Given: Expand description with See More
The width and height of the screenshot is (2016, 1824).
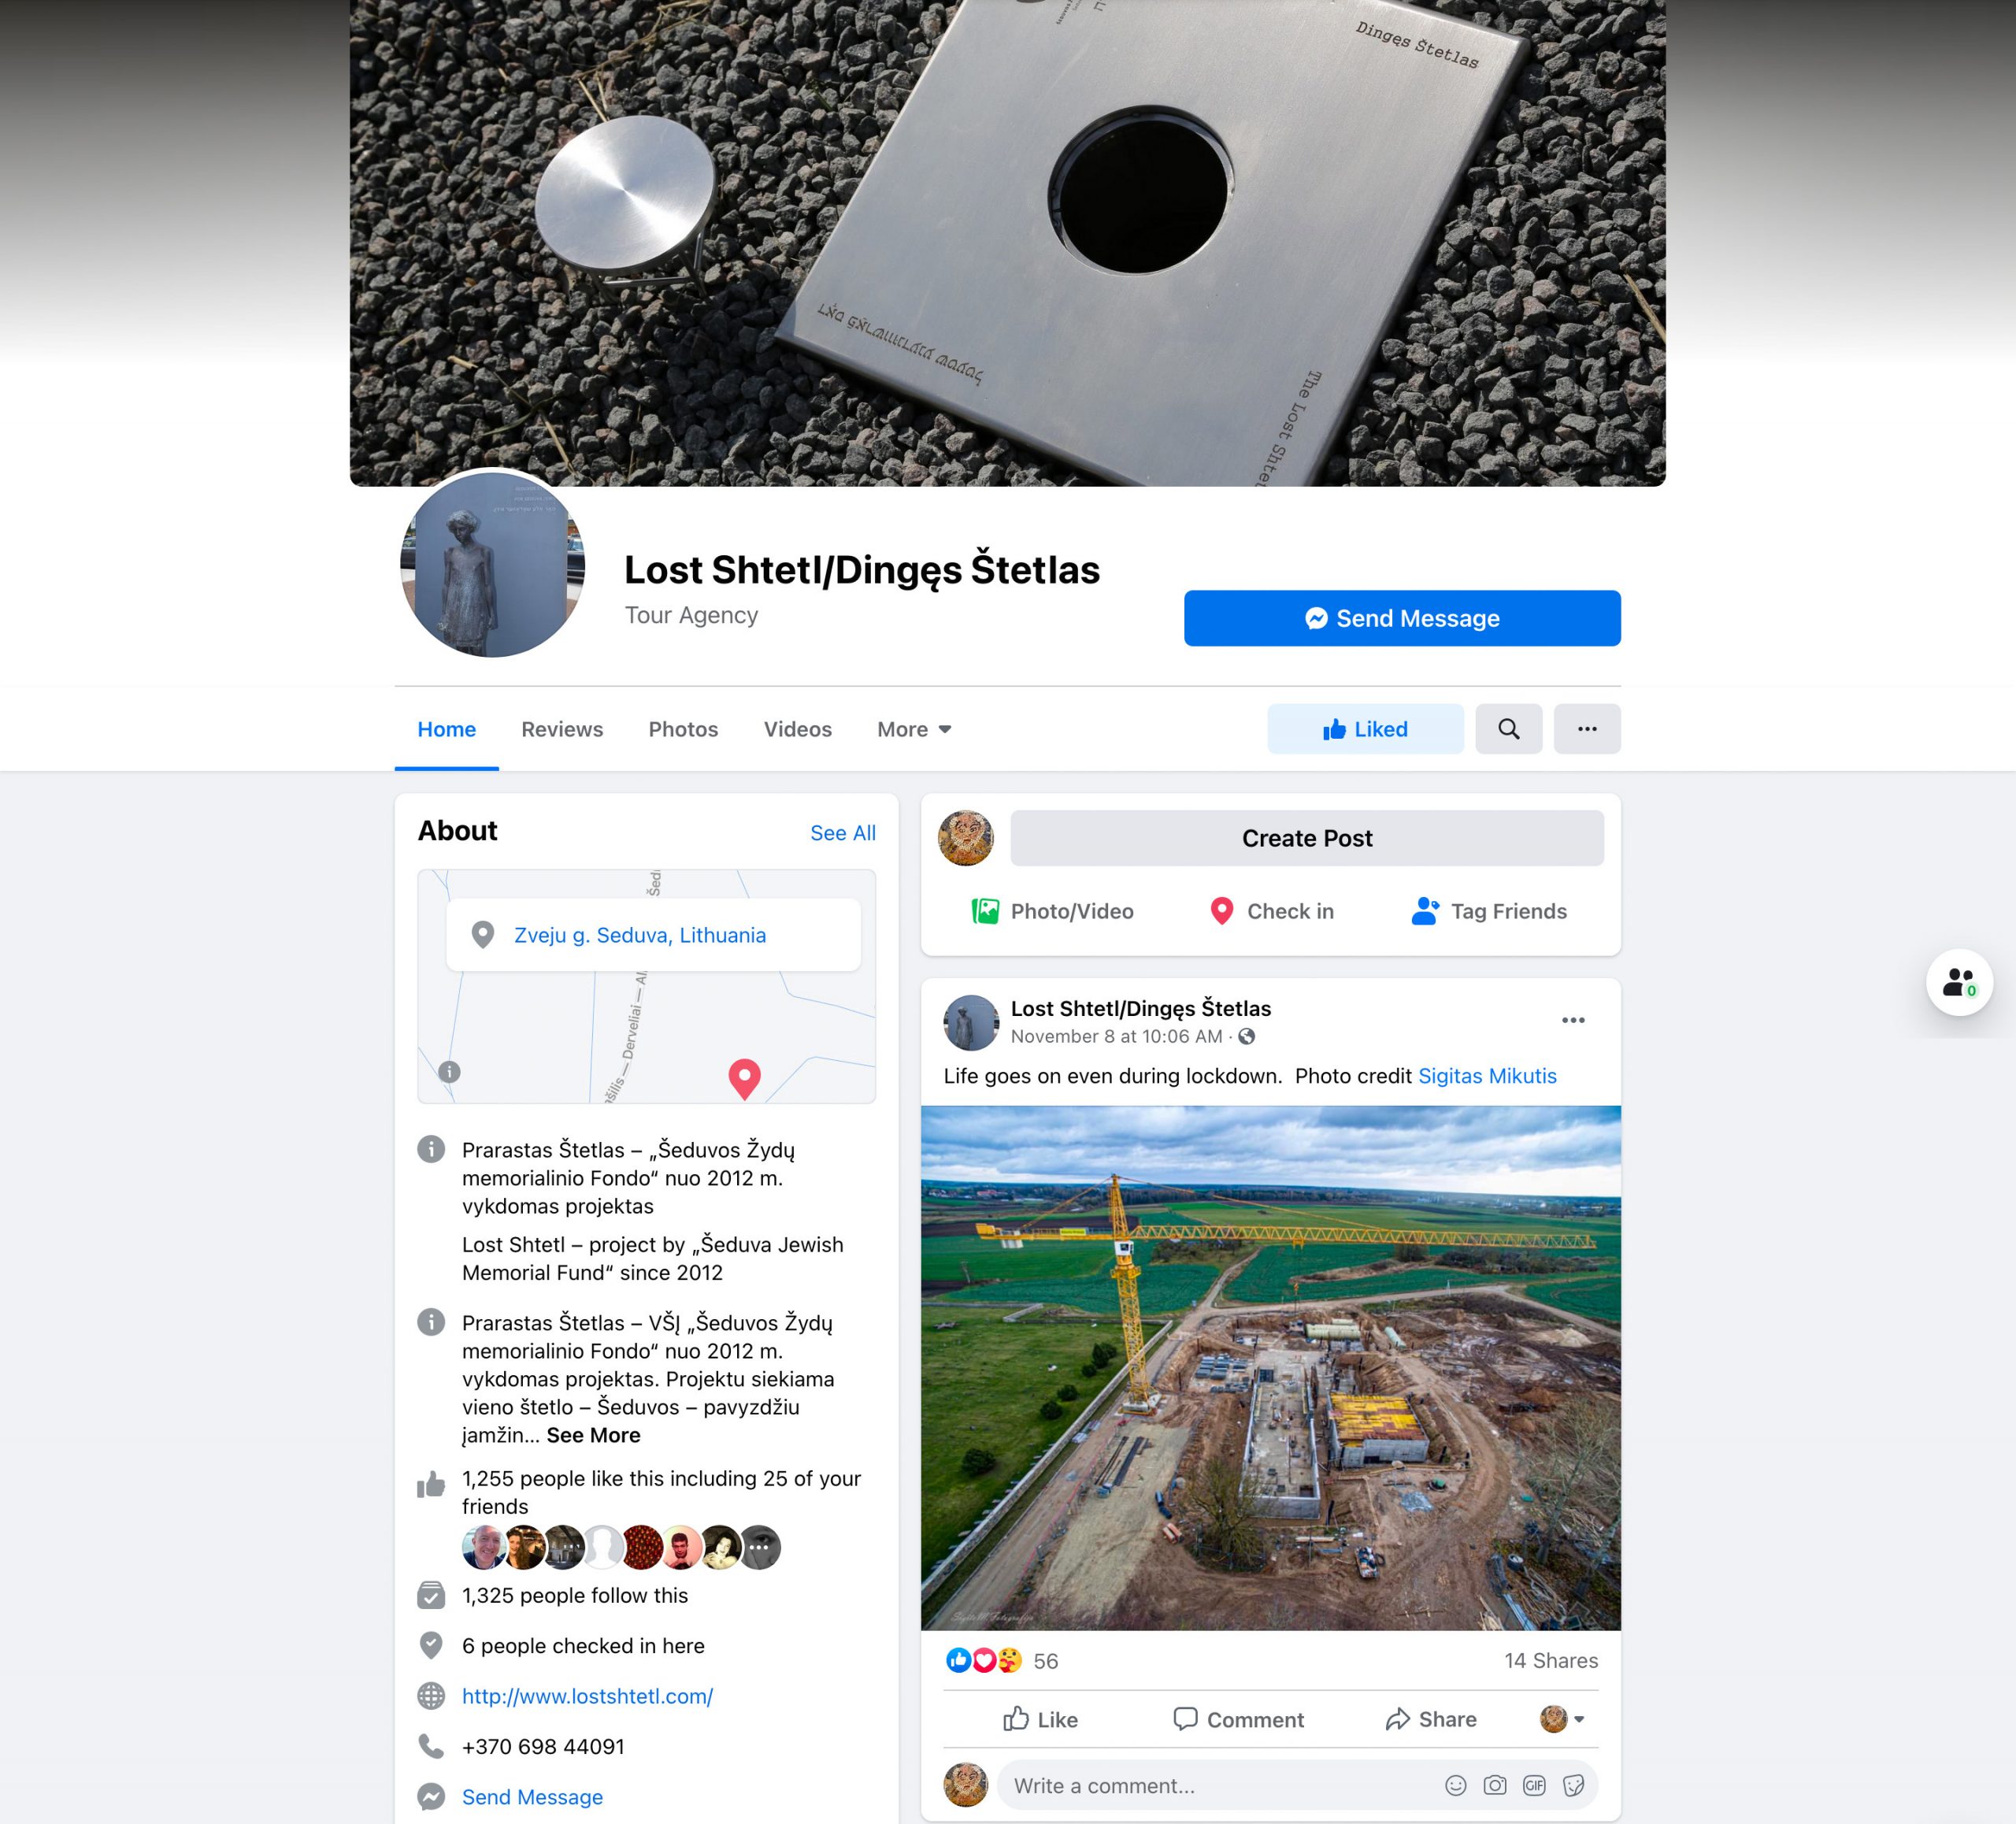Looking at the screenshot, I should 593,1435.
